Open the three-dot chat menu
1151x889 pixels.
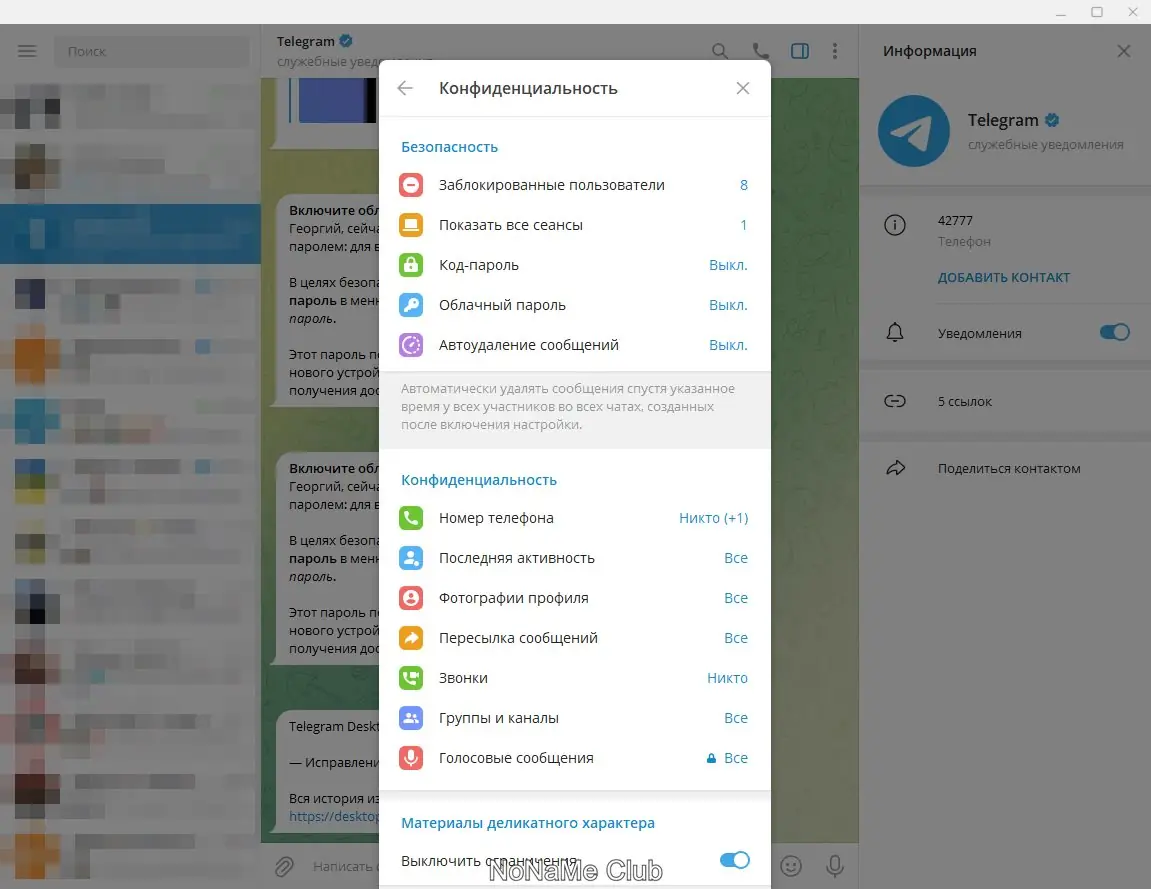[835, 51]
